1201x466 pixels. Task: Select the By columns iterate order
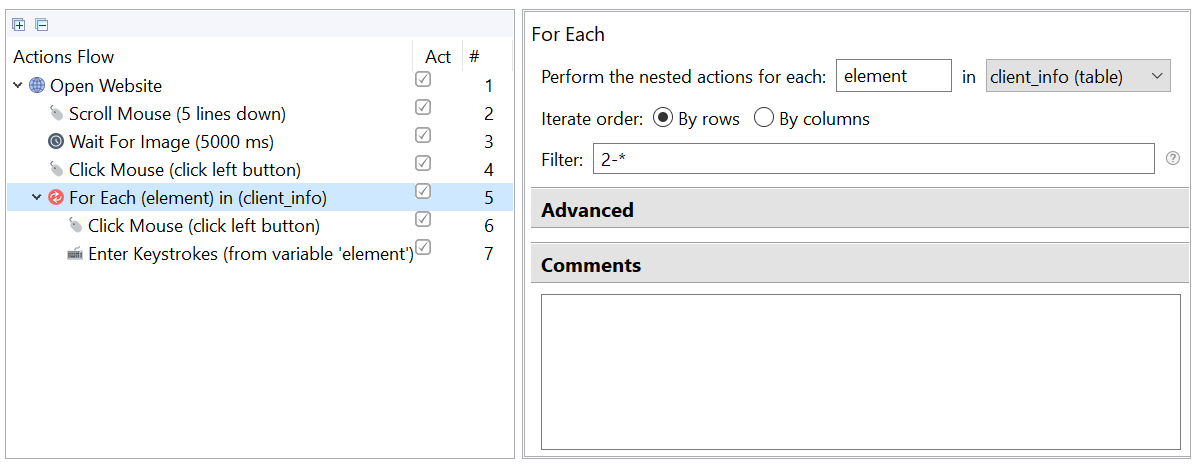(764, 118)
